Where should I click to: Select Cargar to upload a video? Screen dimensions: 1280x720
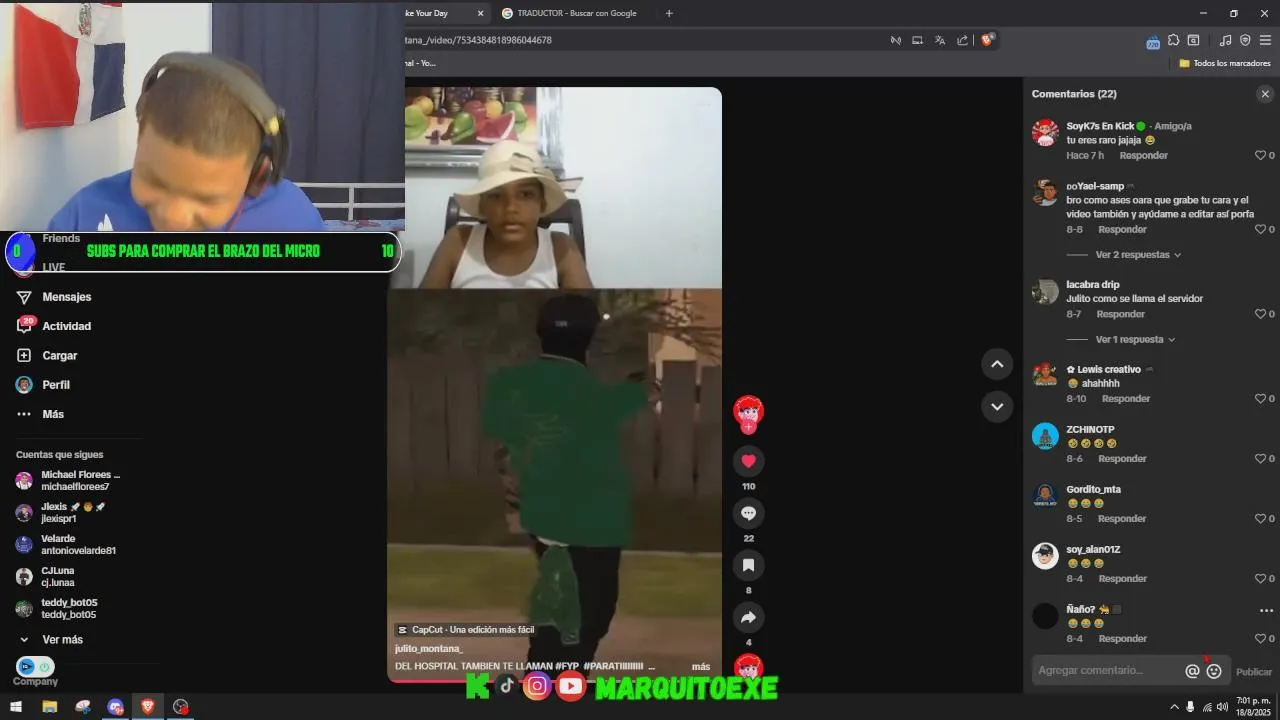[x=59, y=355]
